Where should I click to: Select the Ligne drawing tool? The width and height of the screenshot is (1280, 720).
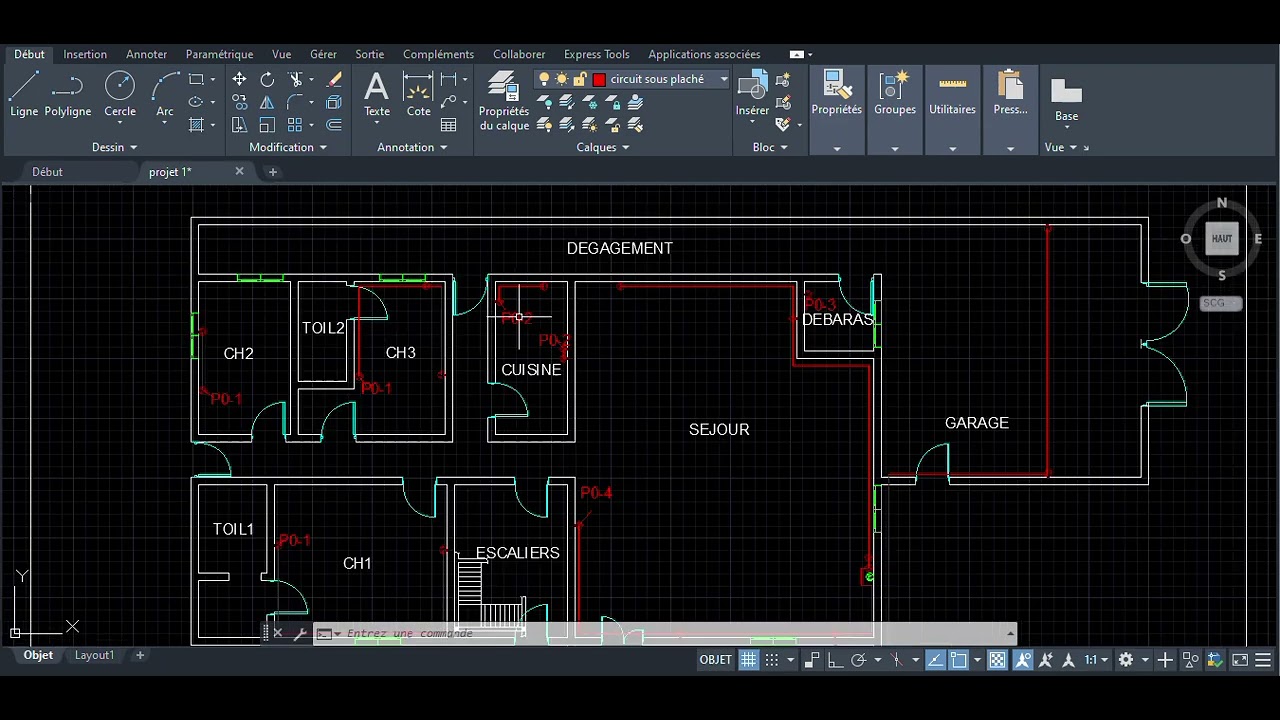click(x=24, y=94)
